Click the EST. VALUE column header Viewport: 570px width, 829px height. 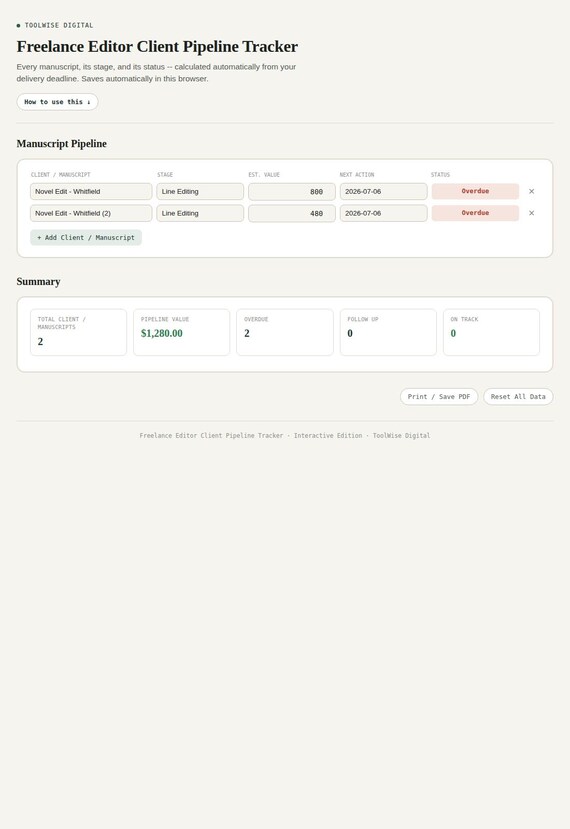coord(264,174)
